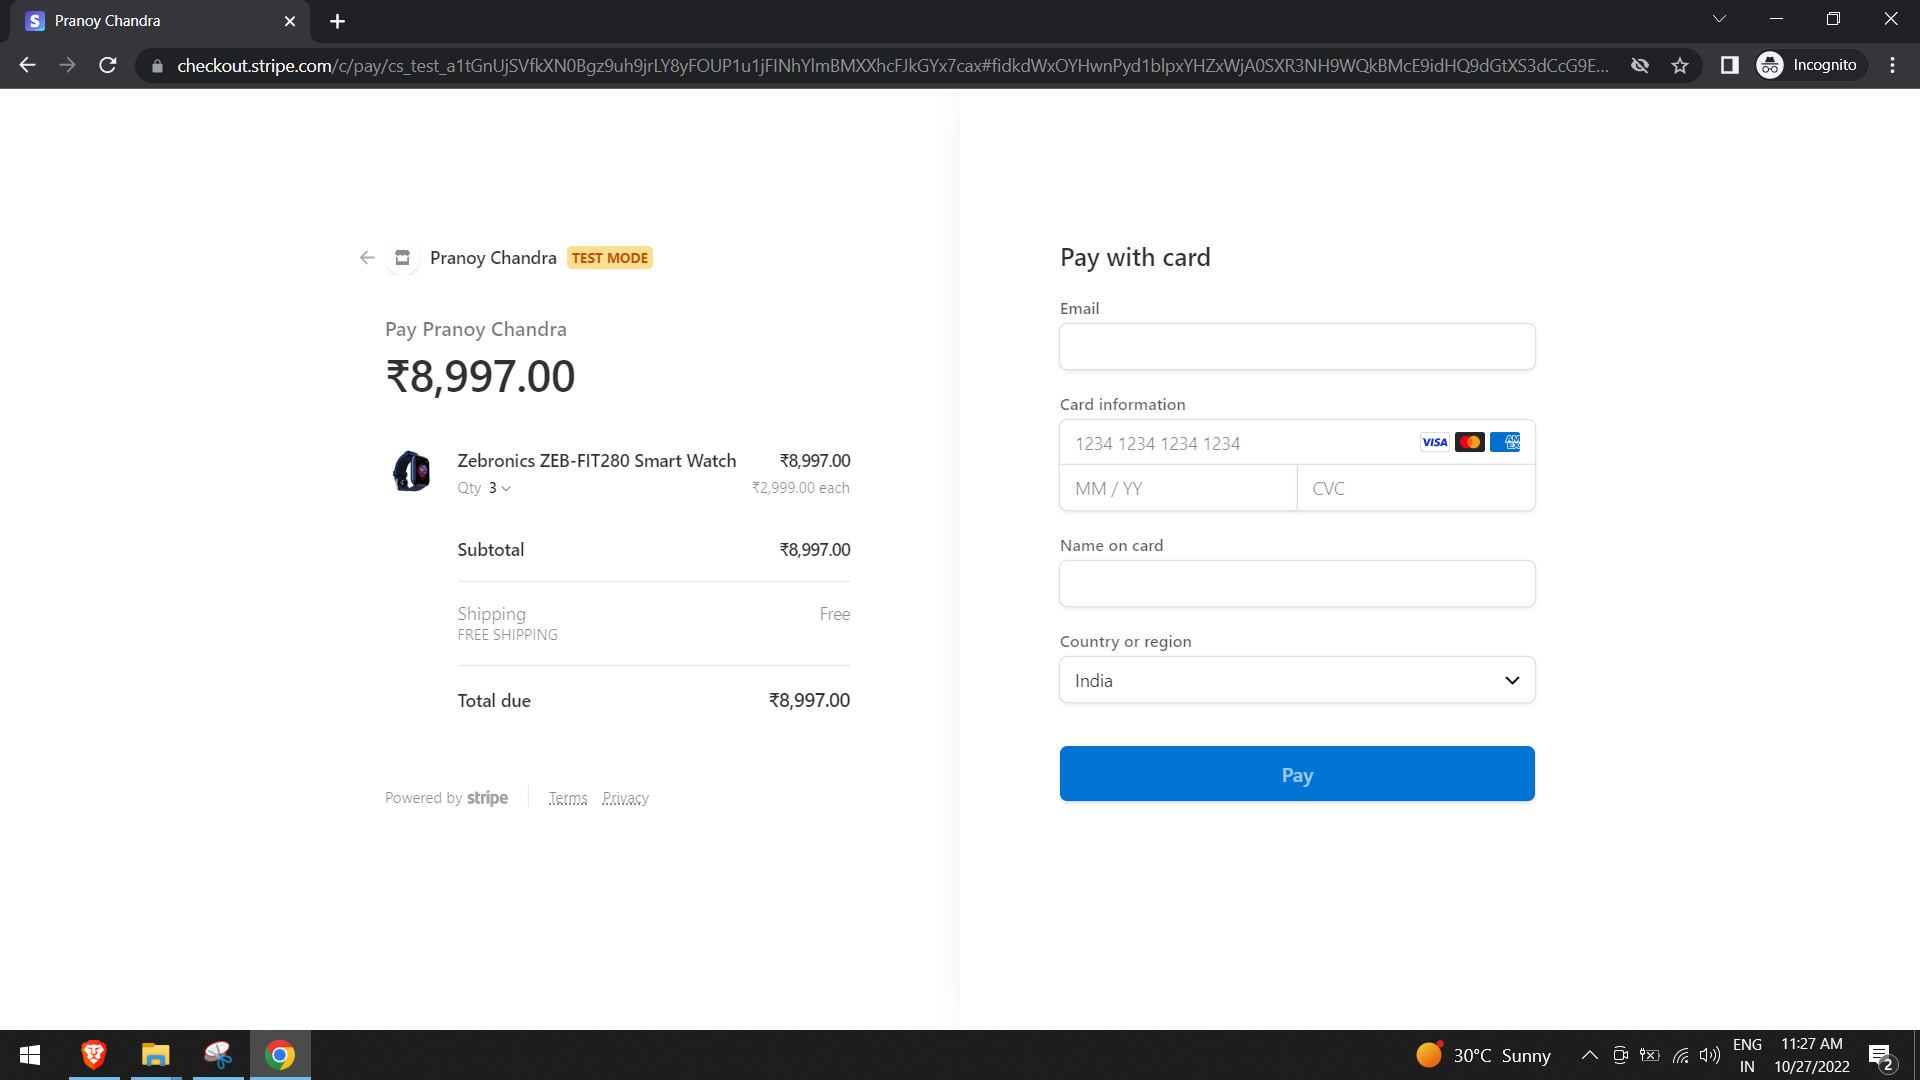Open the Stripe Terms link
The height and width of the screenshot is (1080, 1920).
(x=568, y=797)
